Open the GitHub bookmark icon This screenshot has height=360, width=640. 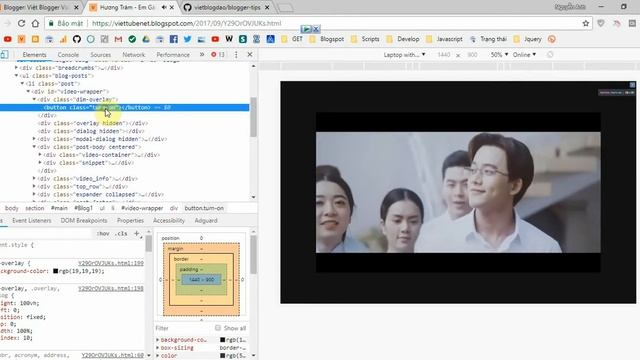[77, 39]
